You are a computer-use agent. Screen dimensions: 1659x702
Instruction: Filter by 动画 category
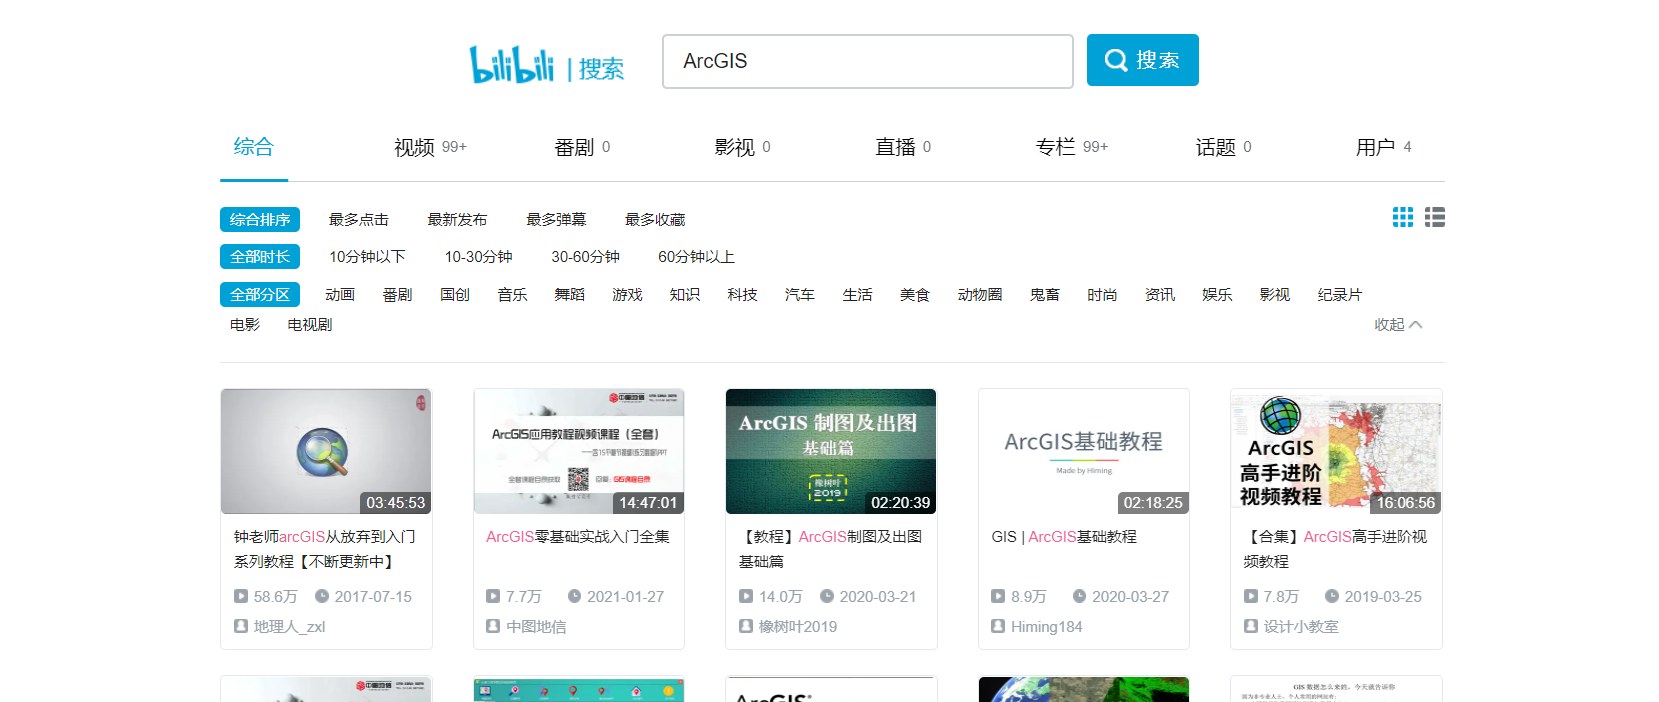click(x=340, y=294)
